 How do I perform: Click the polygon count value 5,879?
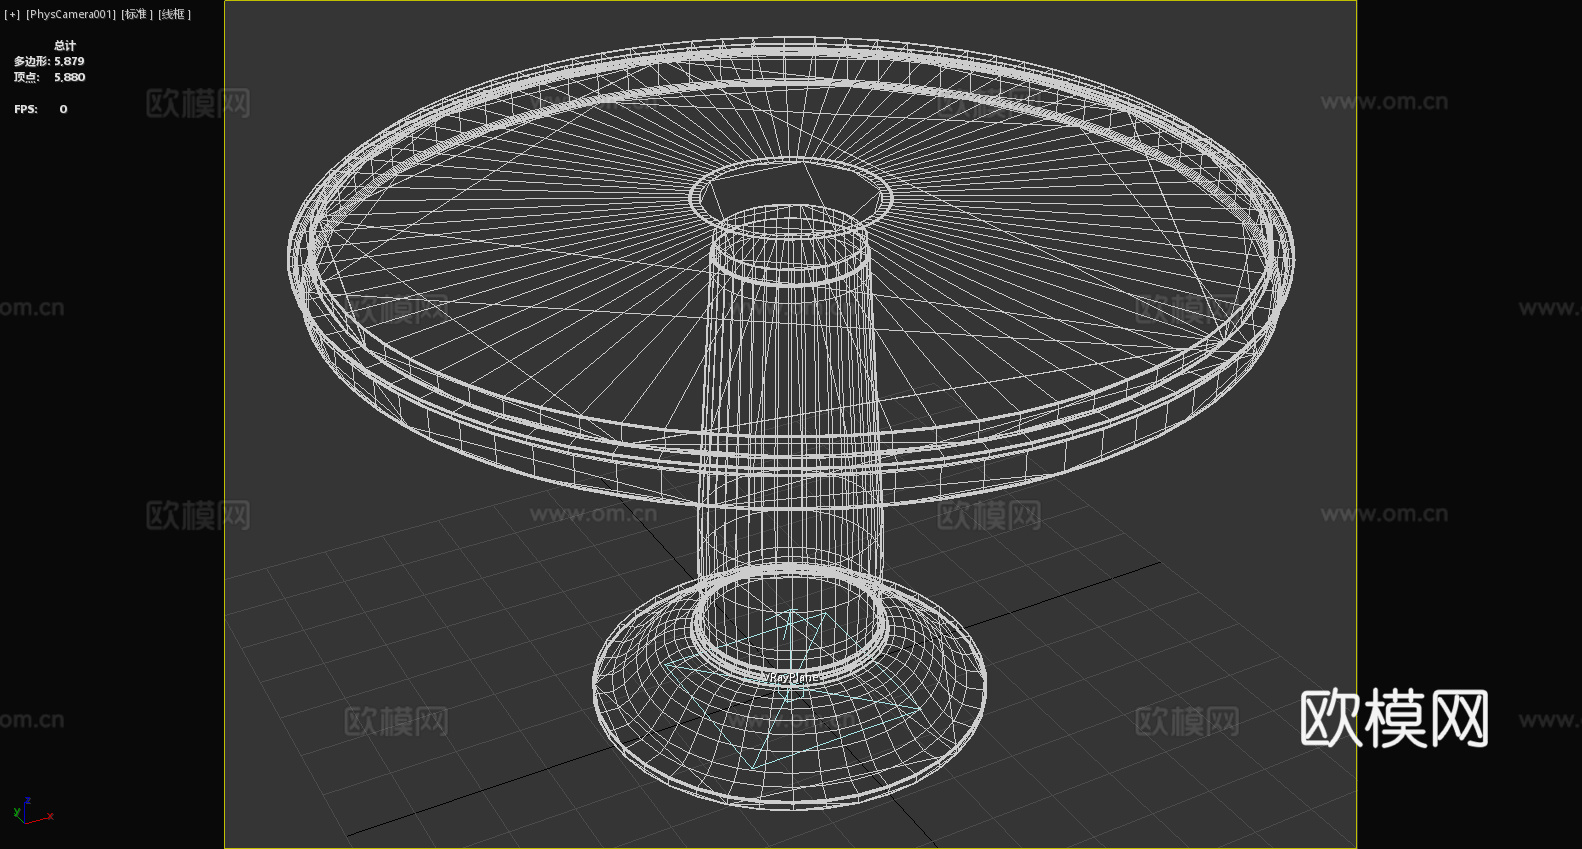tap(69, 61)
